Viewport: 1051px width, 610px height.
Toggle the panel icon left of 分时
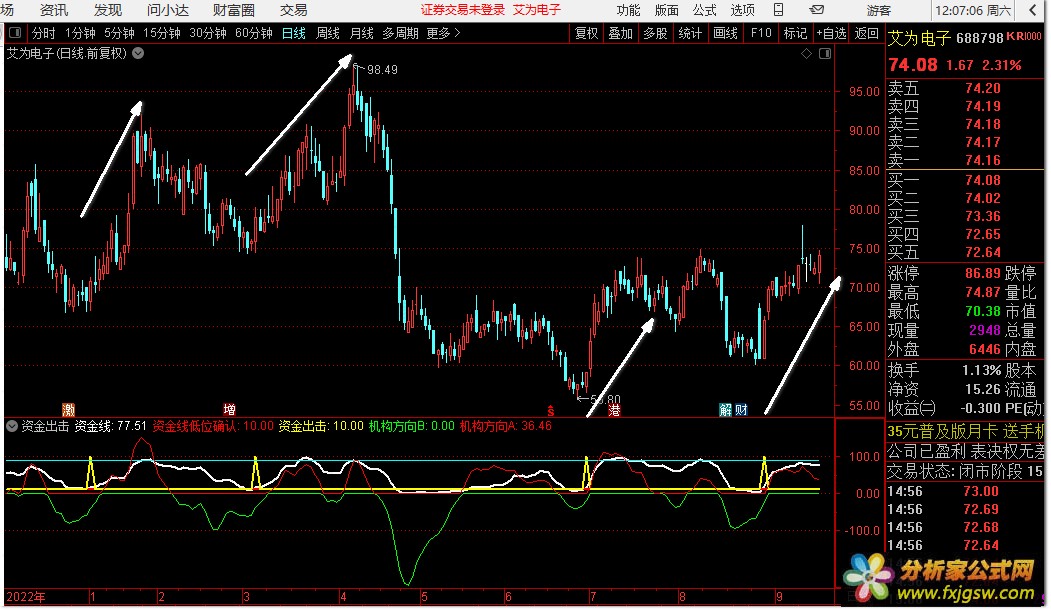pyautogui.click(x=15, y=33)
